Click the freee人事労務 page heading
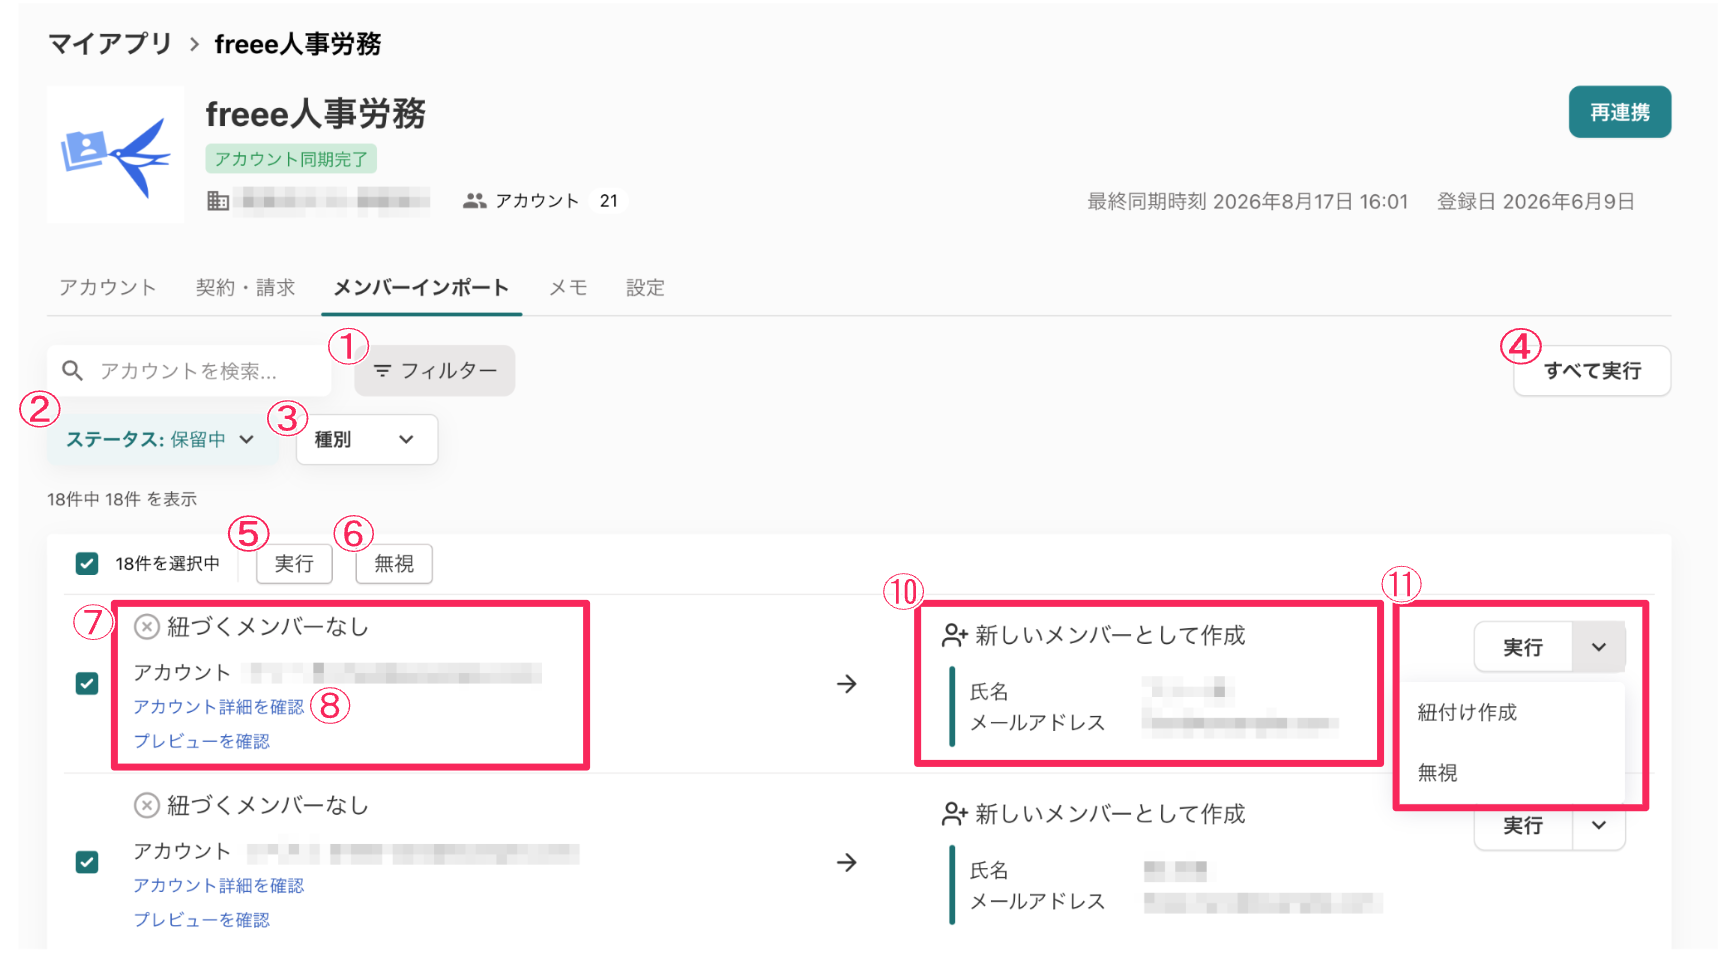The height and width of the screenshot is (972, 1728). 316,114
